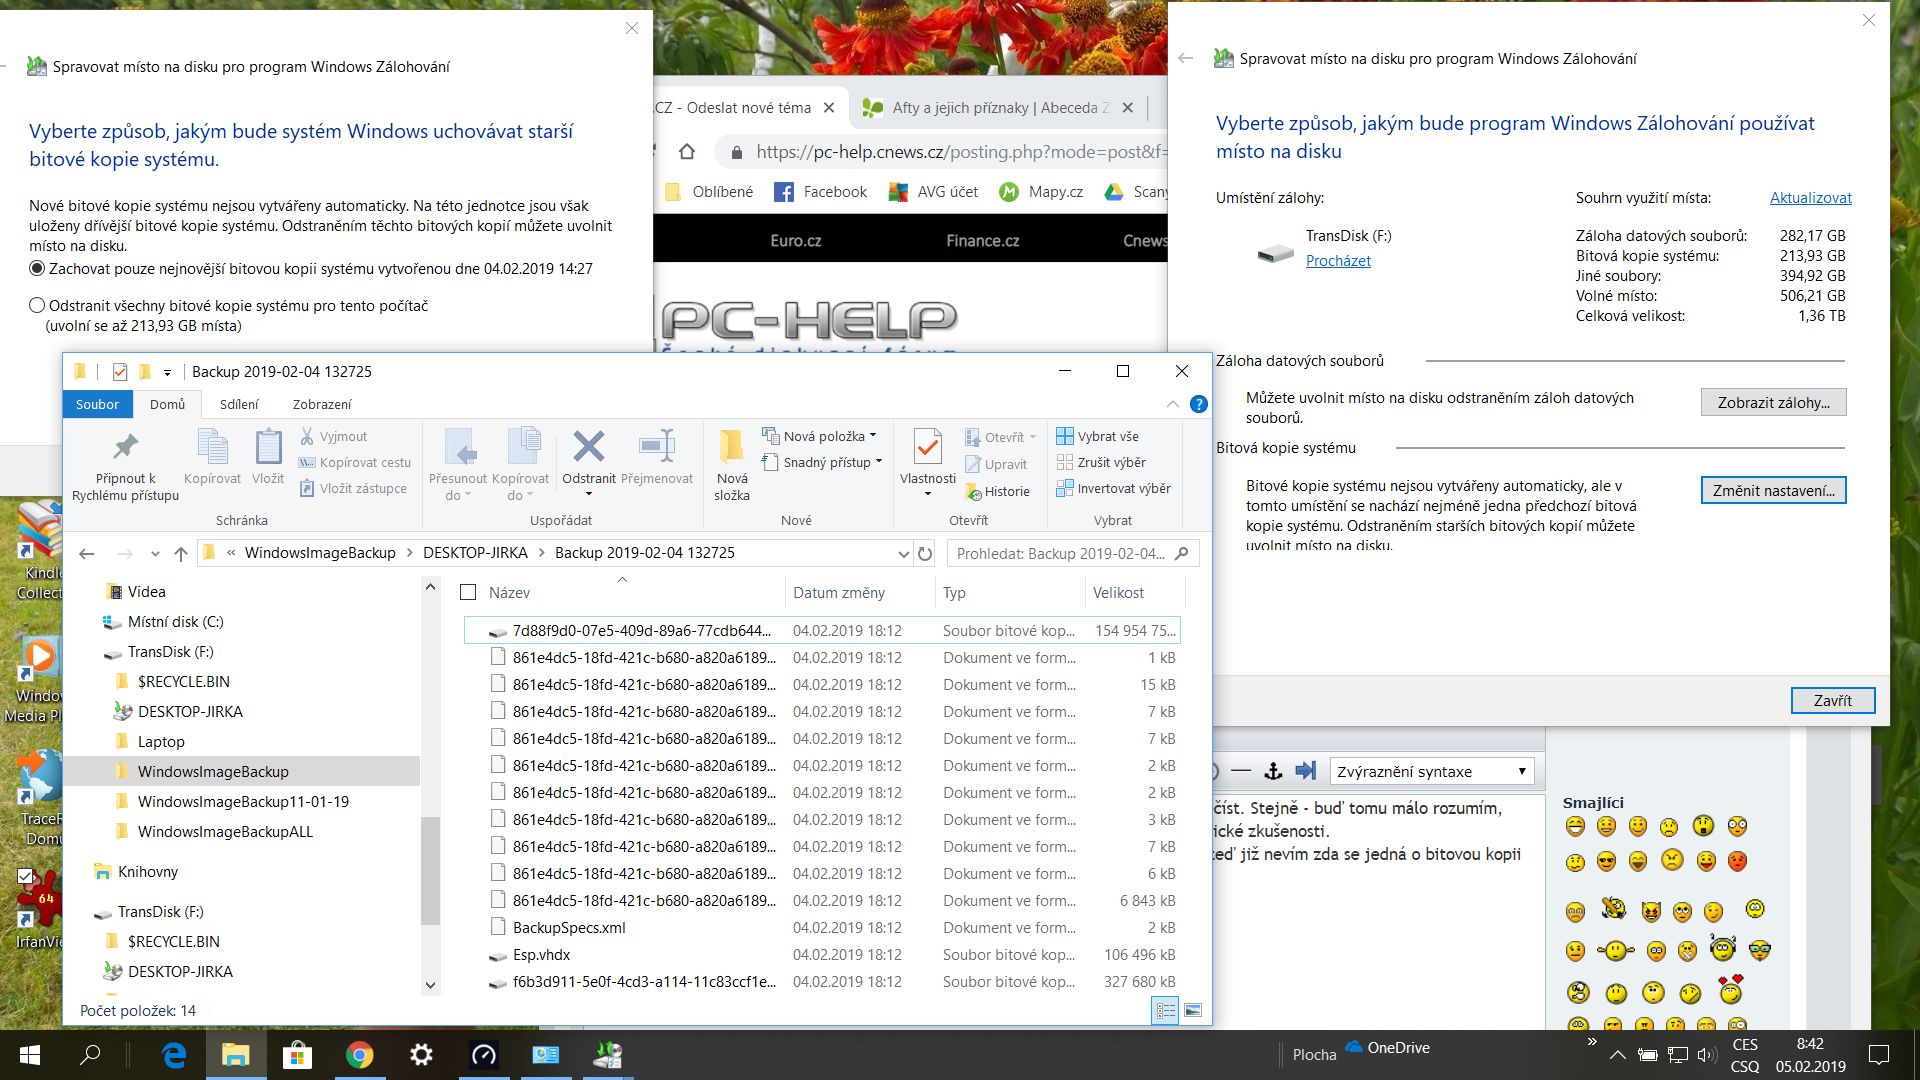Go up one folder level arrow
The image size is (1920, 1080).
(x=181, y=553)
